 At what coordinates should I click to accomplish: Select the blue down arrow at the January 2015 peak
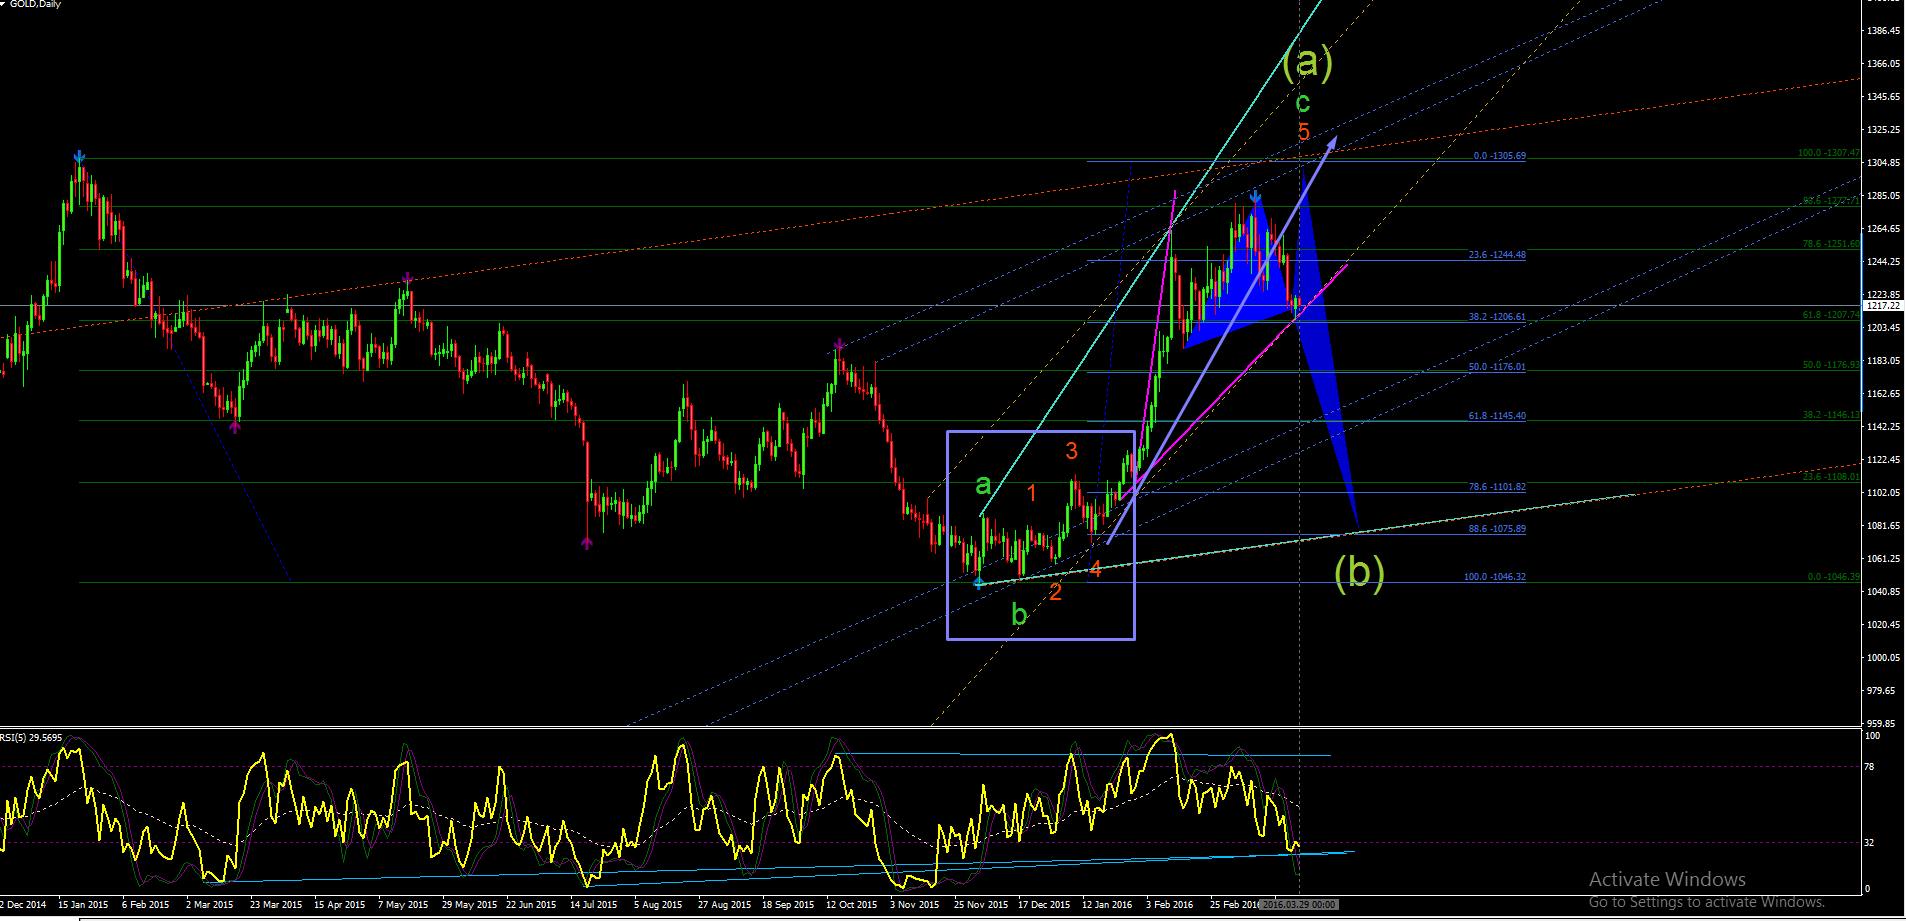click(x=79, y=157)
